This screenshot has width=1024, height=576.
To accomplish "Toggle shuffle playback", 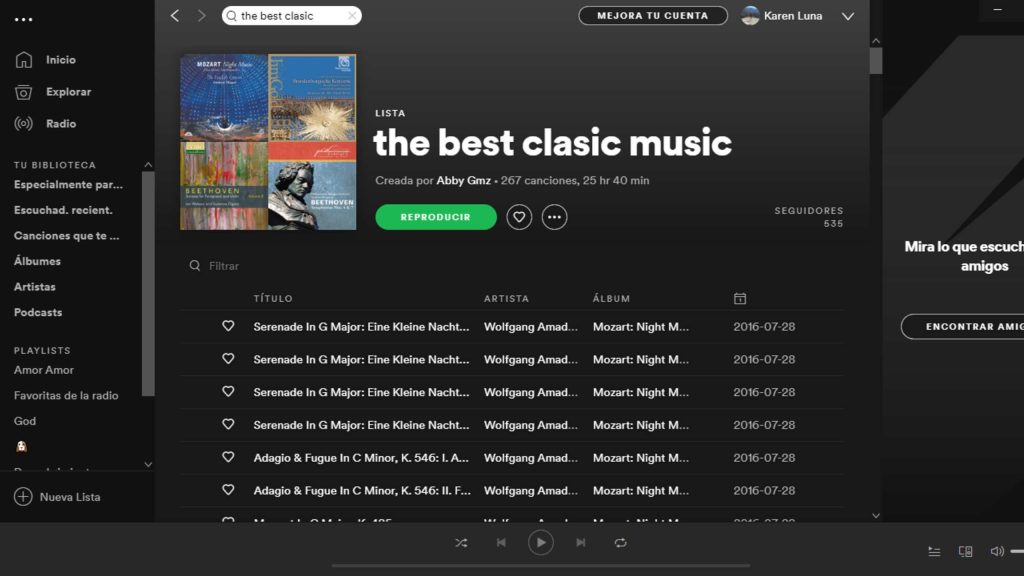I will (x=461, y=543).
